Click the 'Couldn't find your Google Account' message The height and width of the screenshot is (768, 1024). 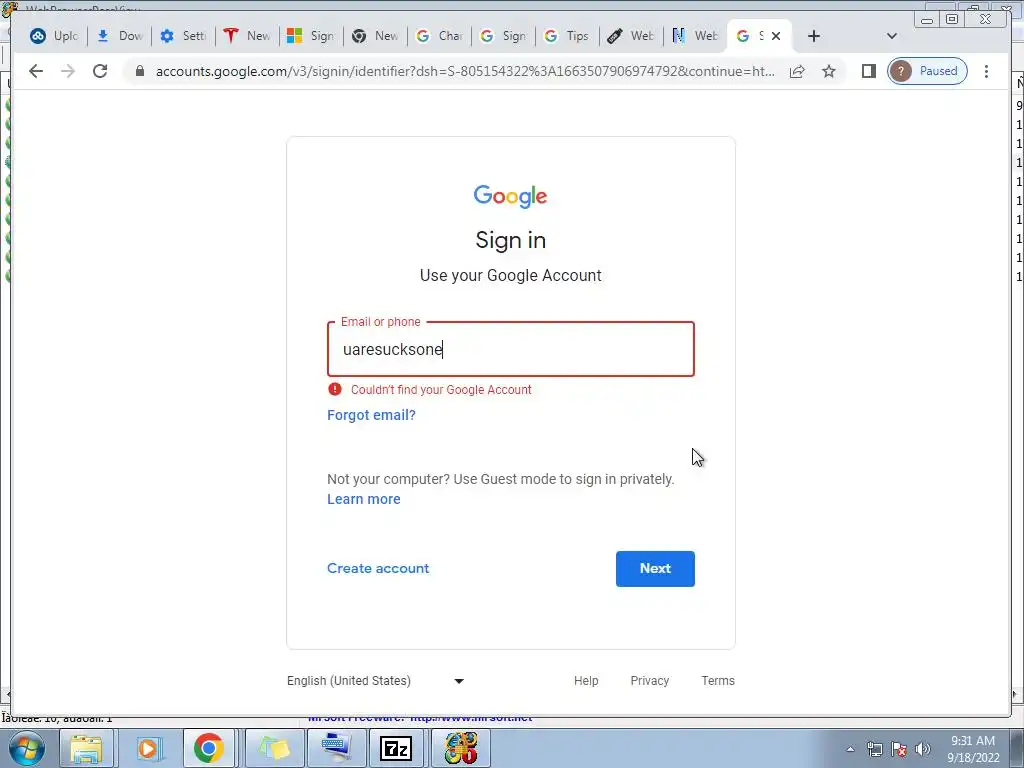point(441,390)
